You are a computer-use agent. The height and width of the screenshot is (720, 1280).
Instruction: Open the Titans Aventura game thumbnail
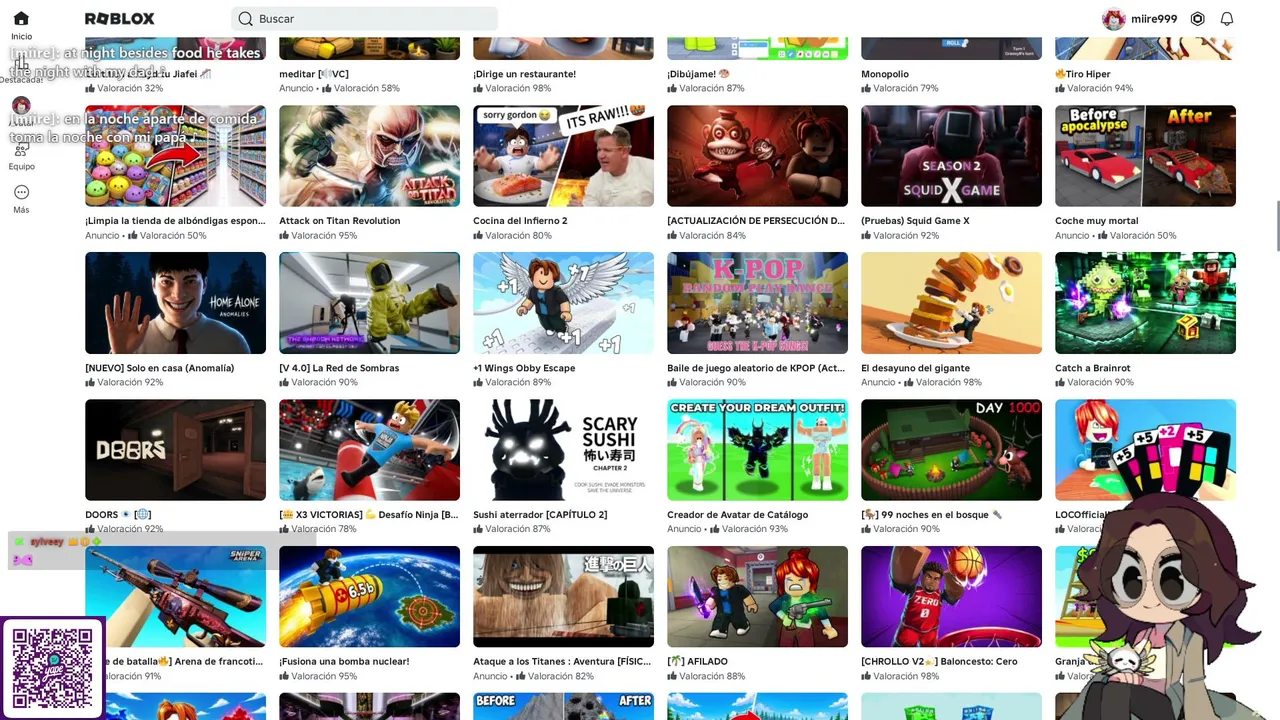click(563, 597)
